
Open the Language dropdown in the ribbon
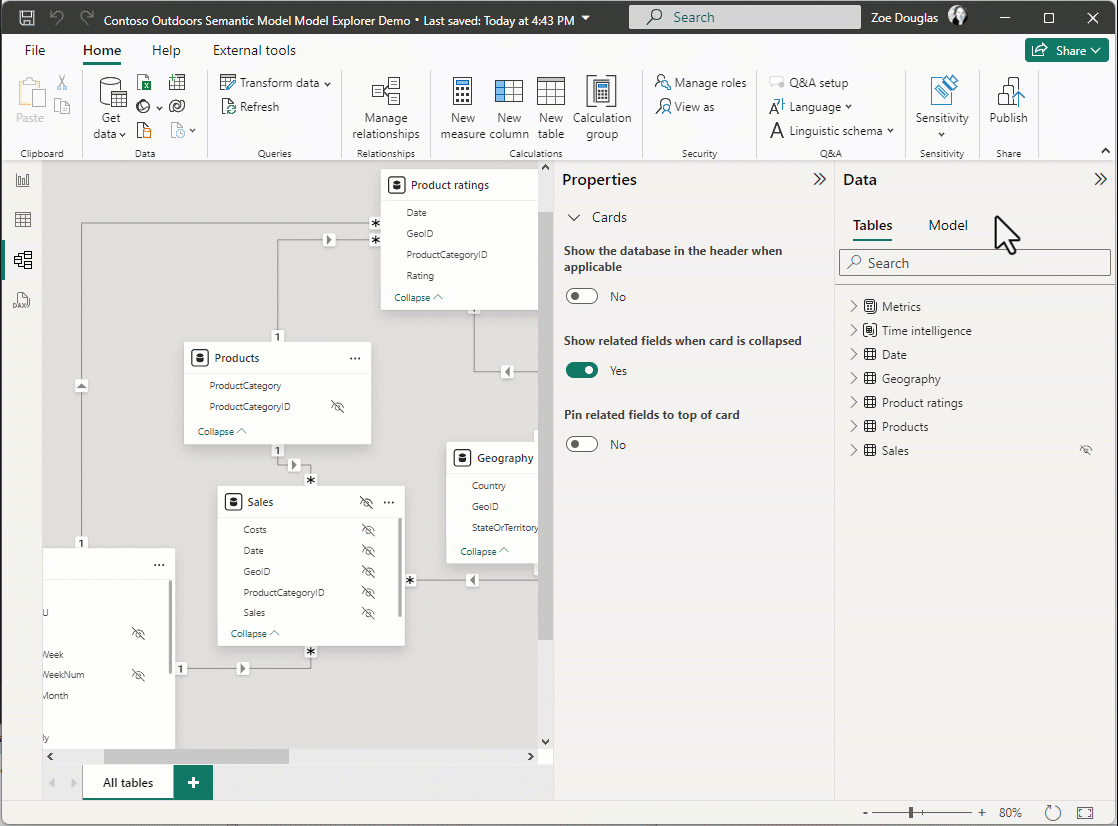pos(811,106)
